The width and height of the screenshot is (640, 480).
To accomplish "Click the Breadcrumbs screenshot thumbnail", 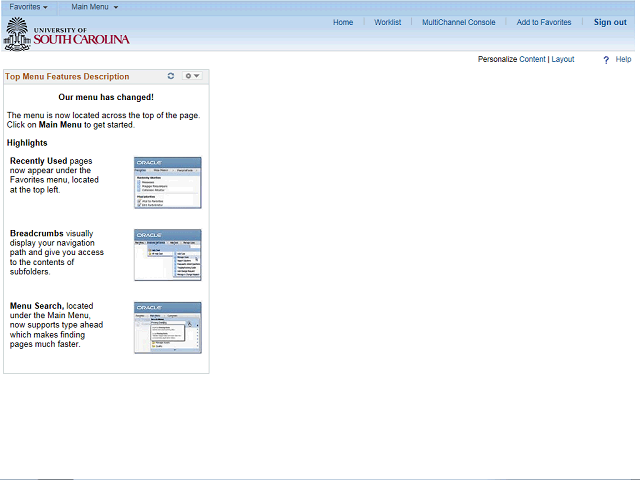I will point(168,255).
